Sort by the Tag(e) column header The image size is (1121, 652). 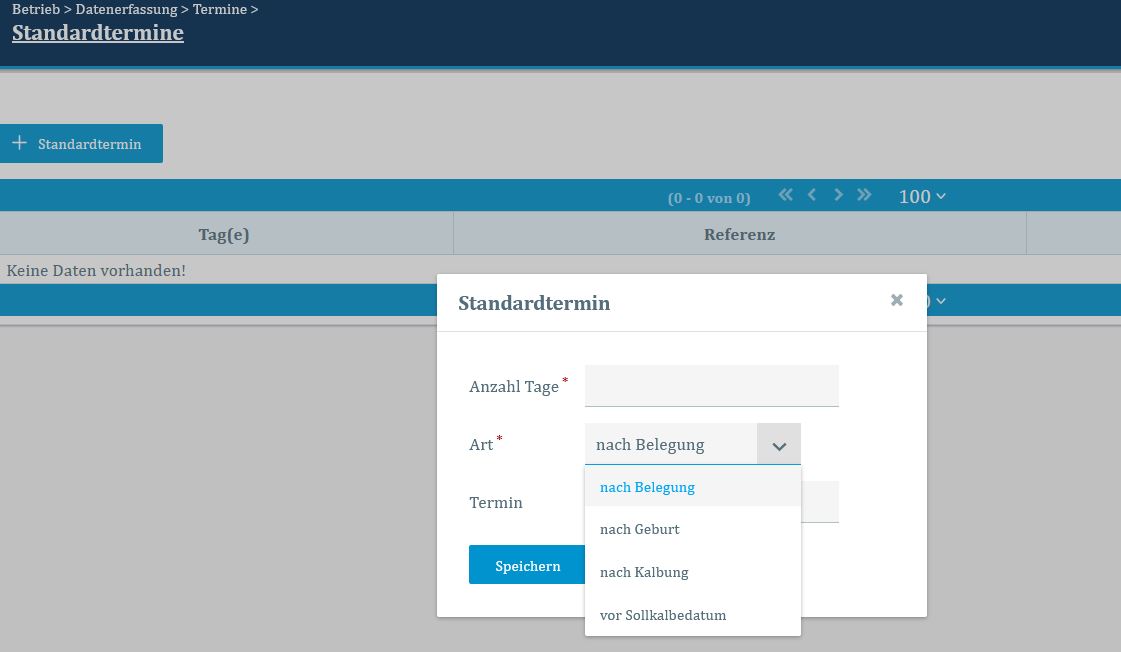coord(224,235)
